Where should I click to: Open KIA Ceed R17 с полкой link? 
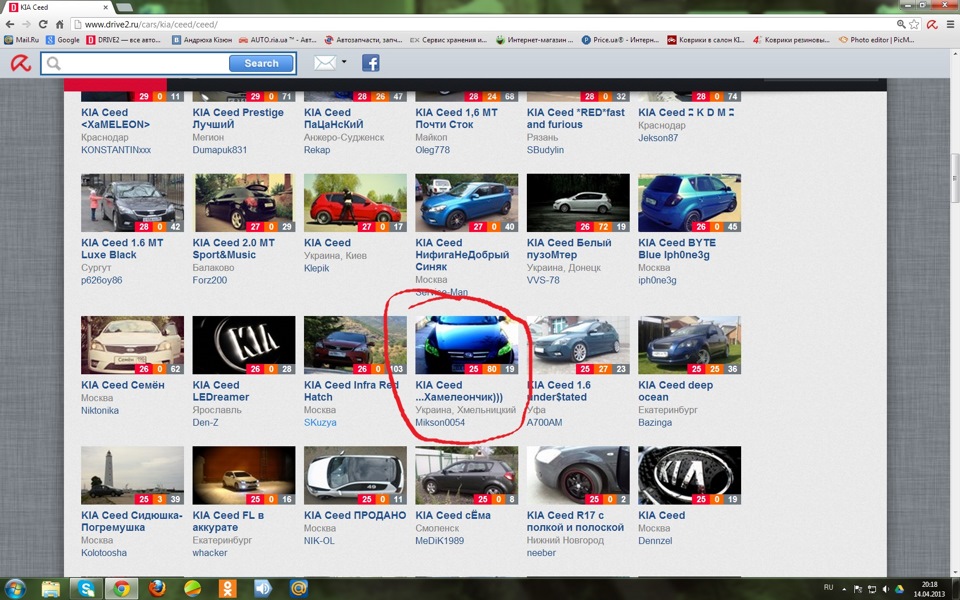[x=575, y=521]
